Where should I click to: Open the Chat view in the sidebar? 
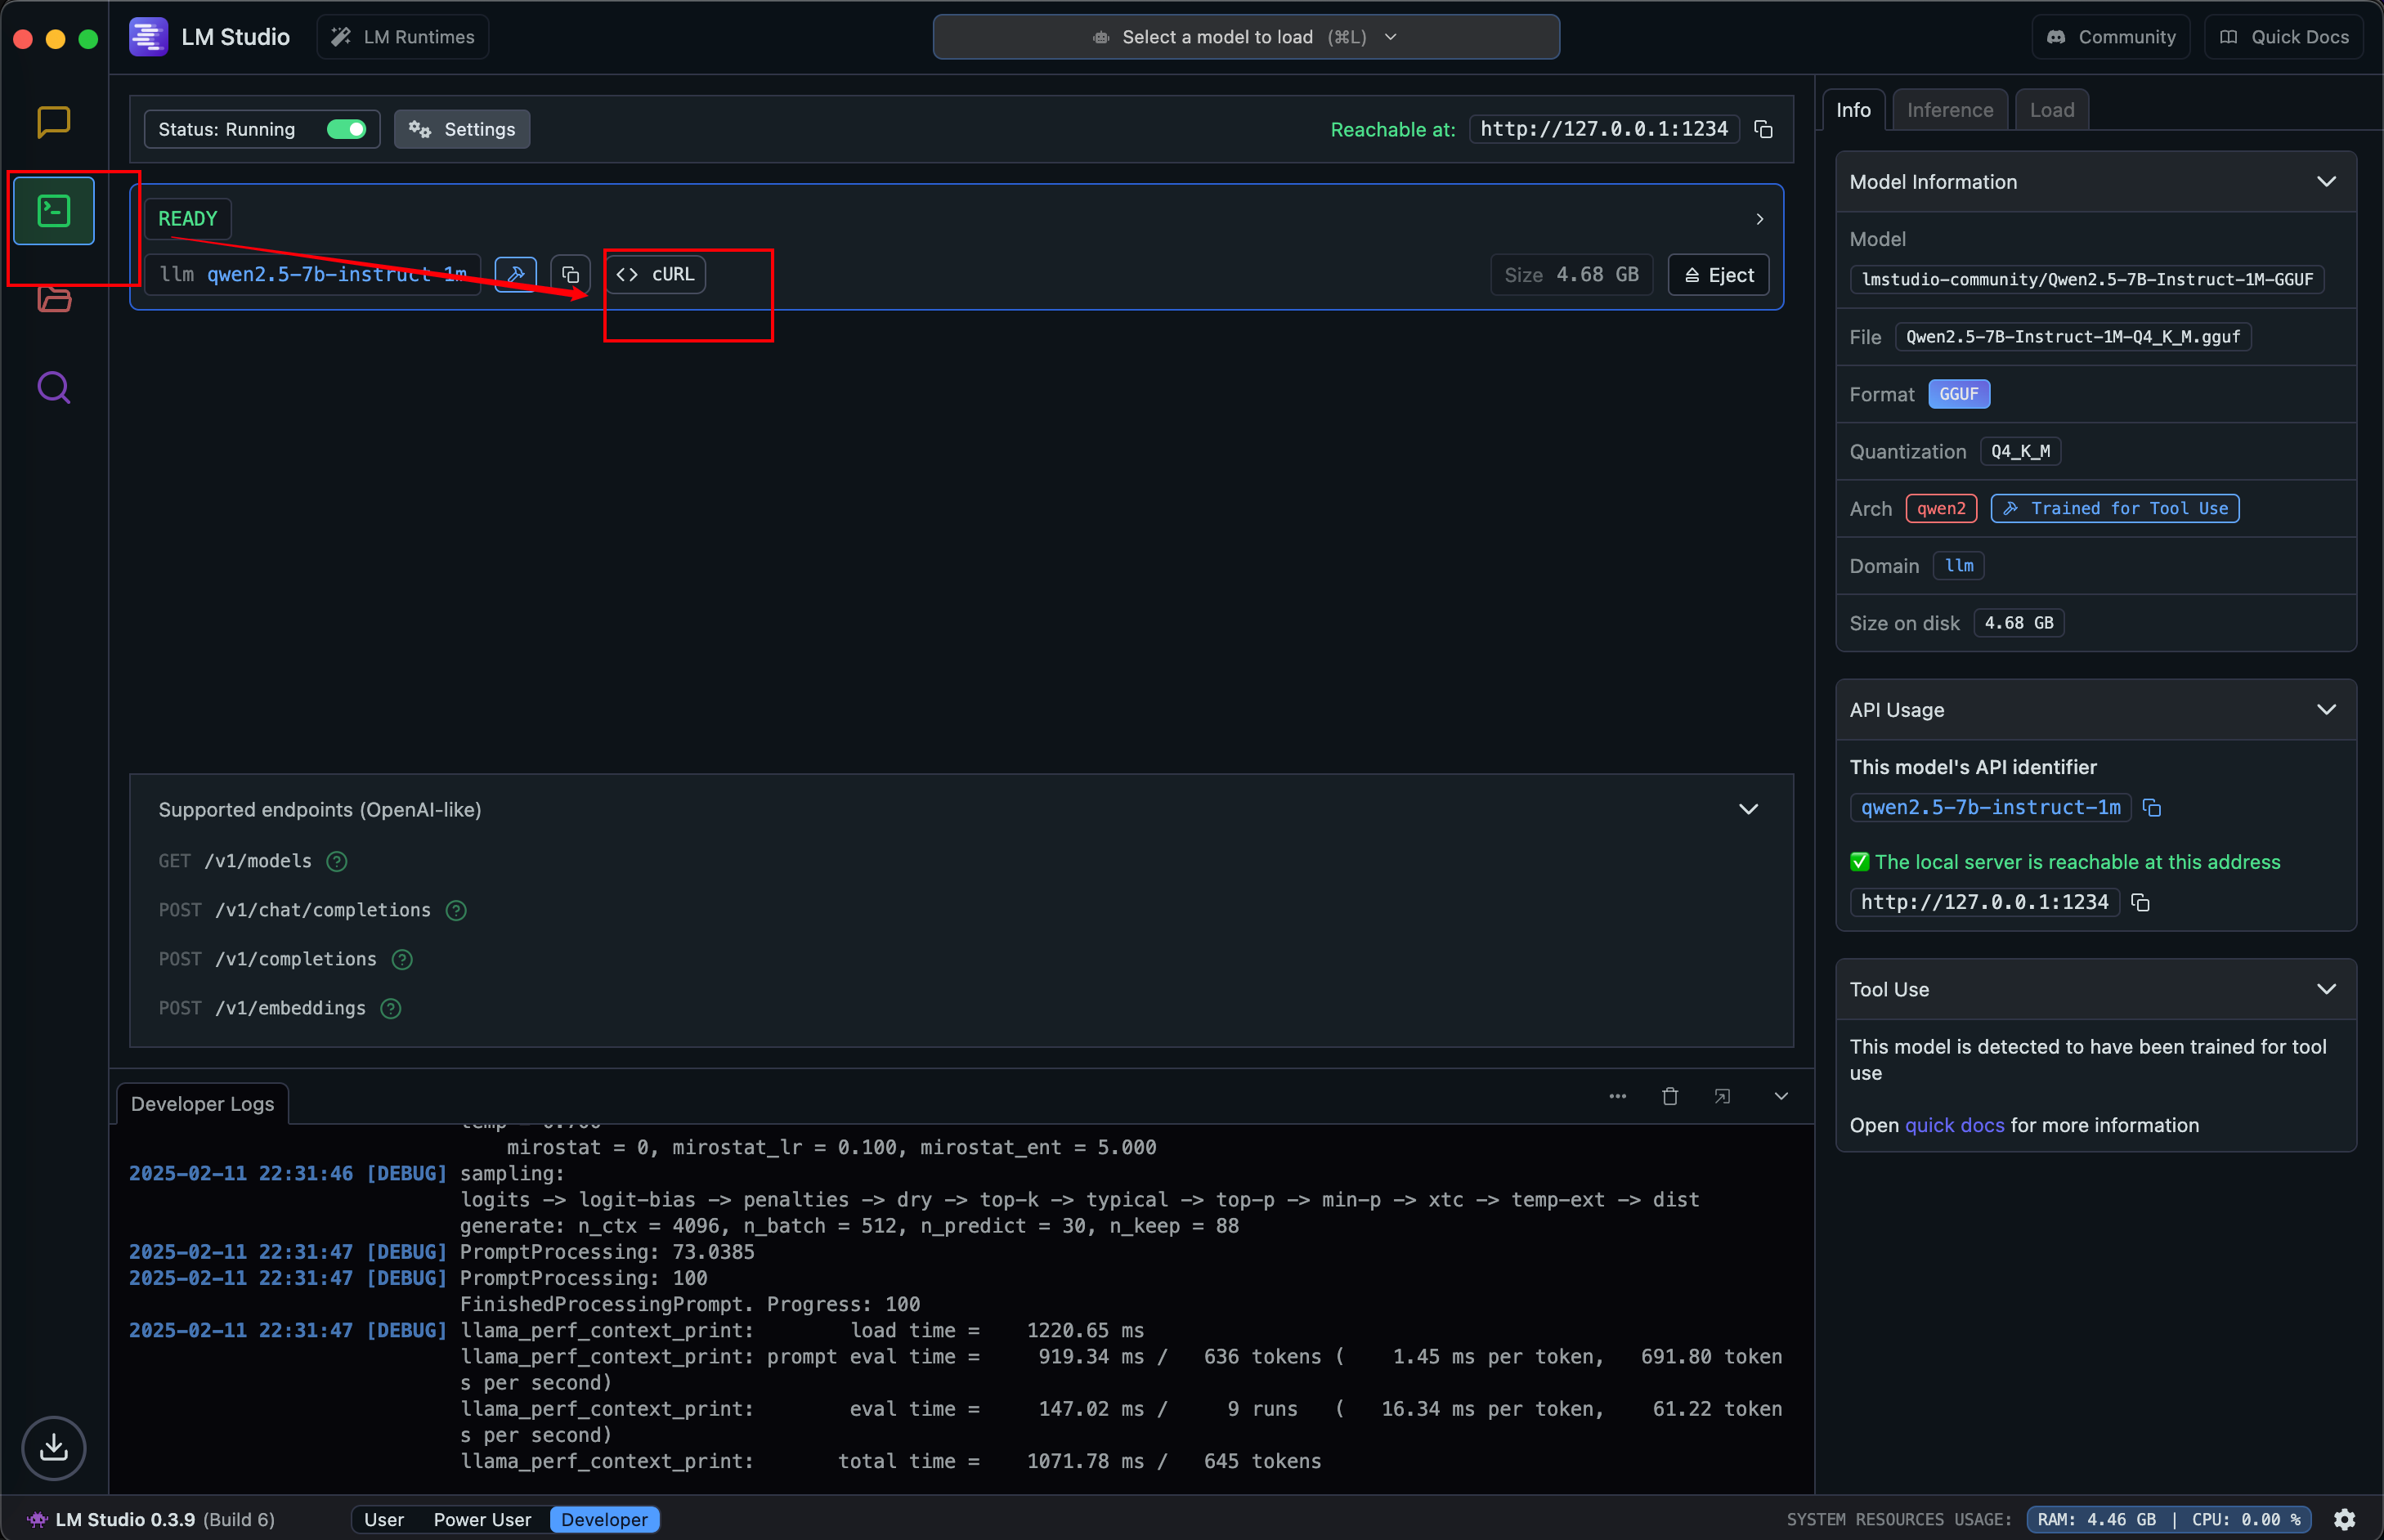[x=54, y=122]
